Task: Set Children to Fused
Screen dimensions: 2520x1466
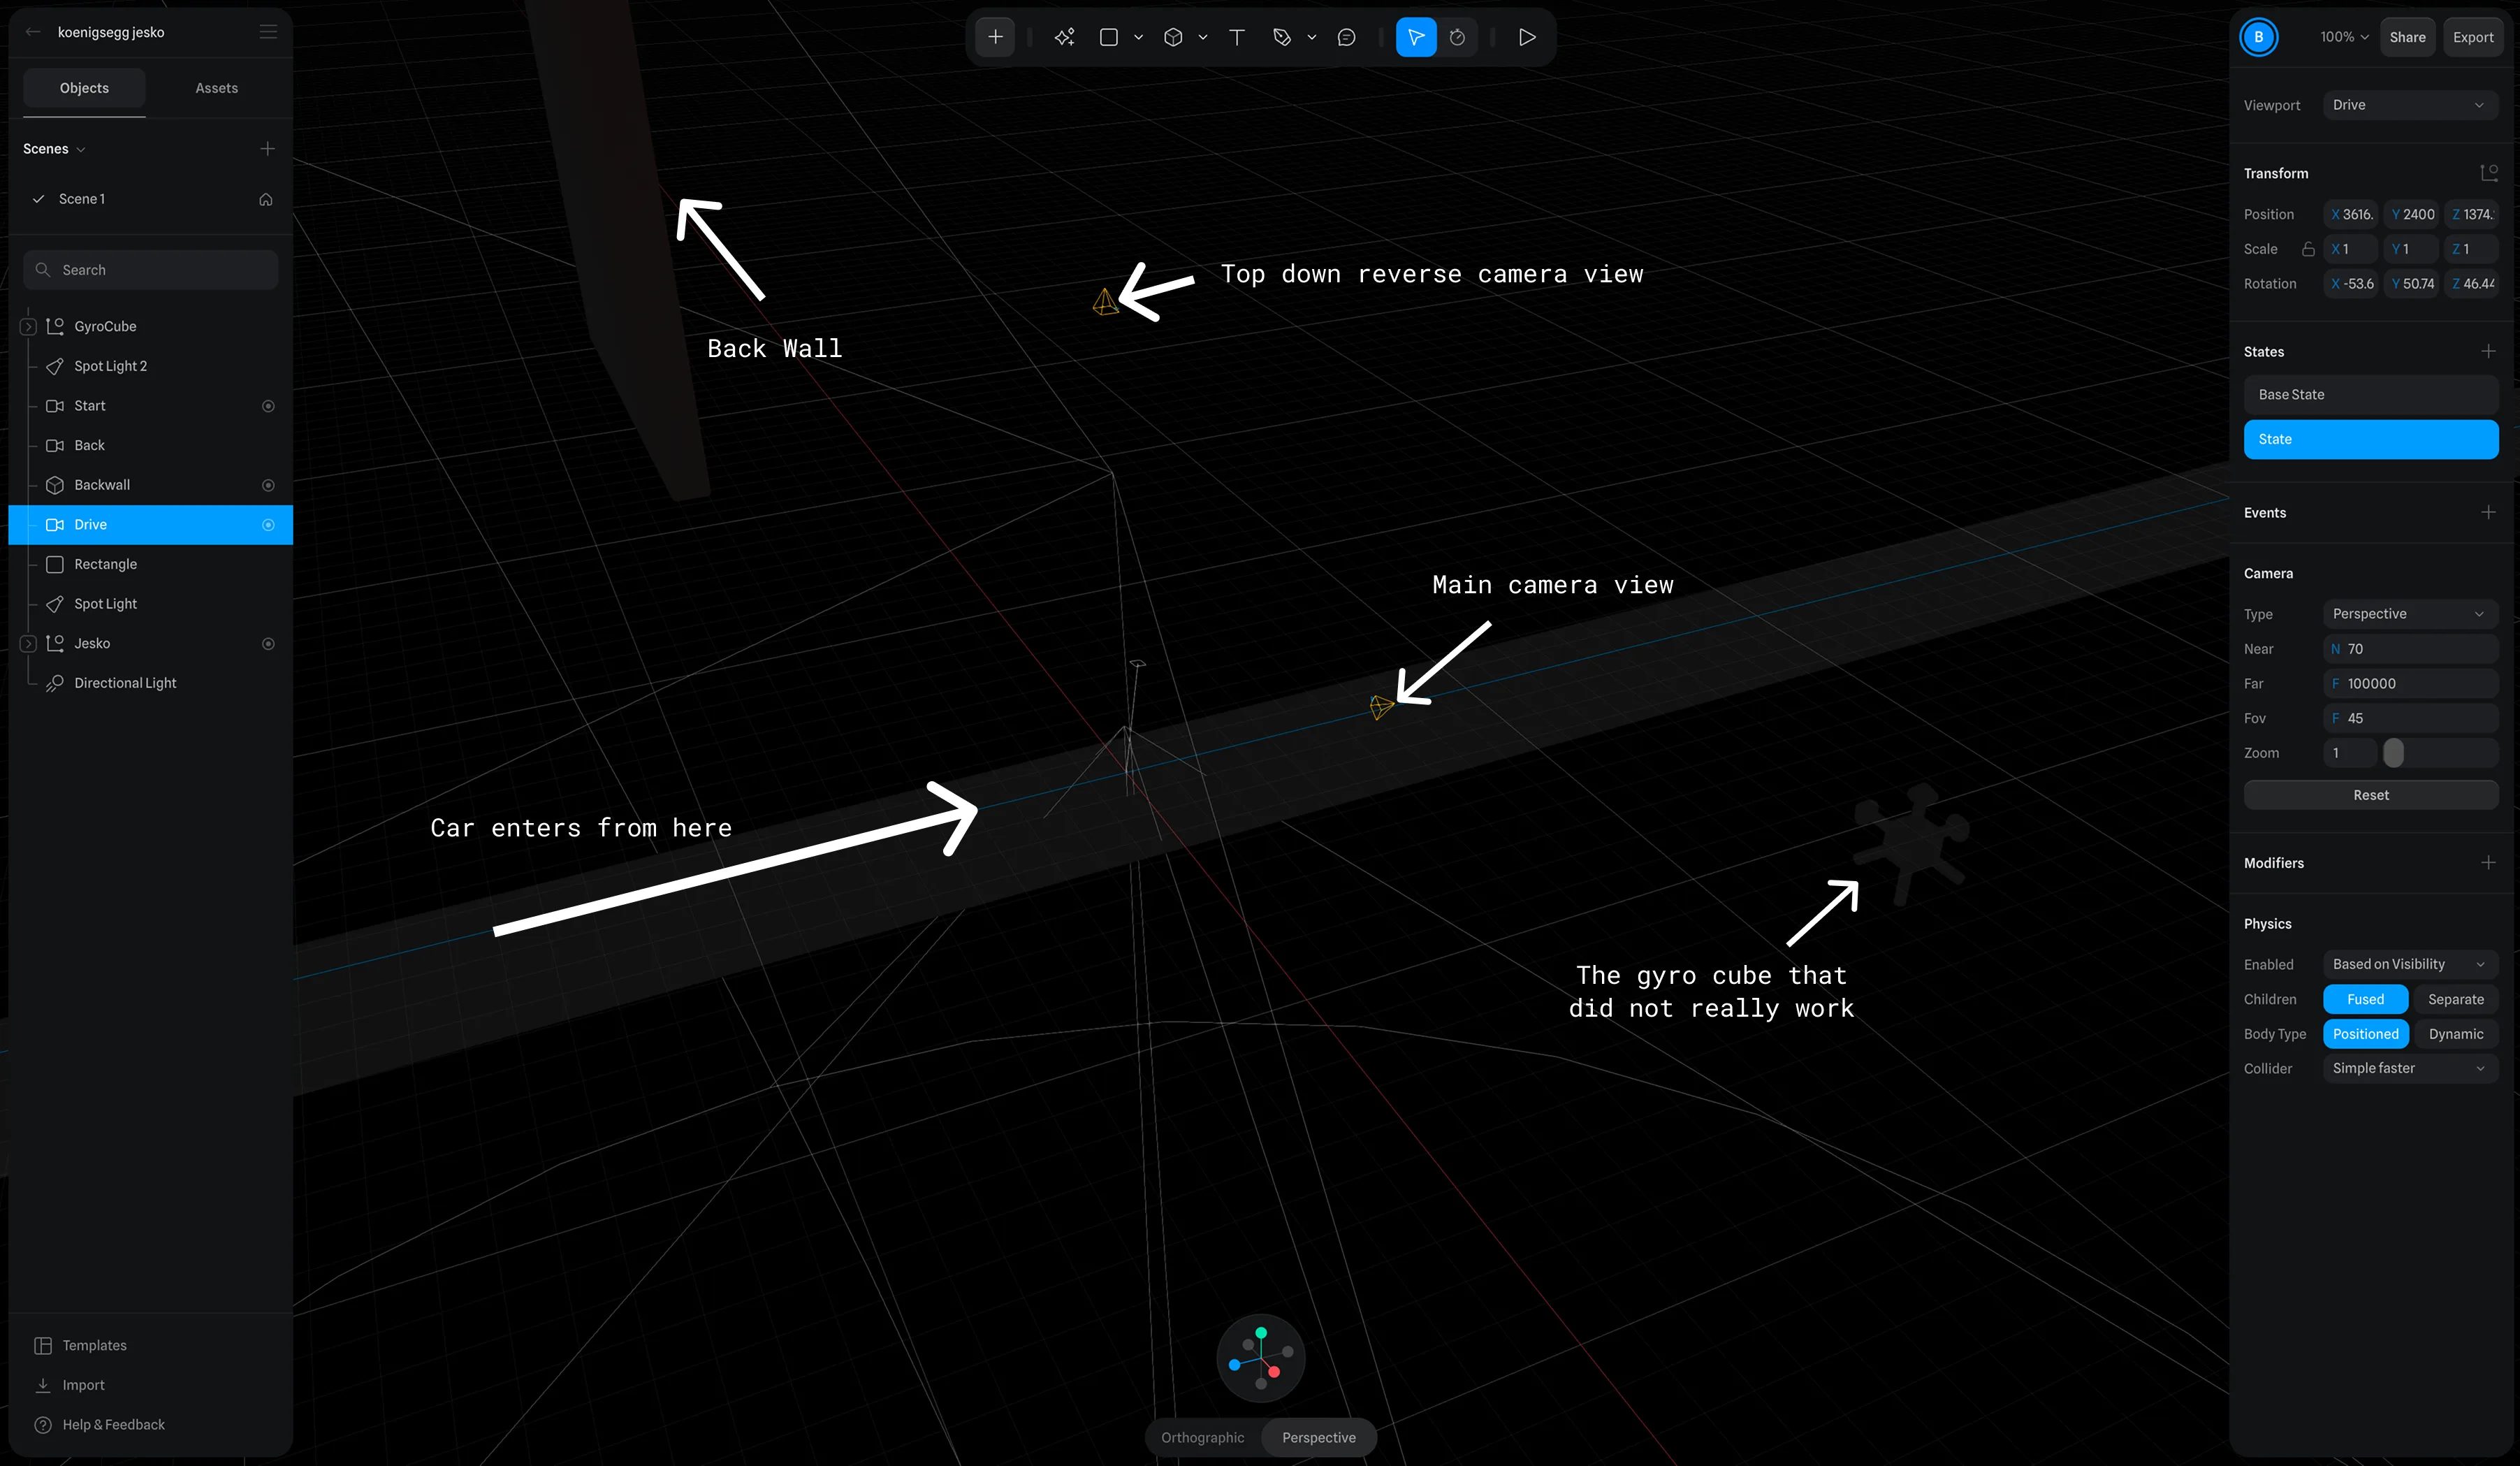Action: [2365, 999]
